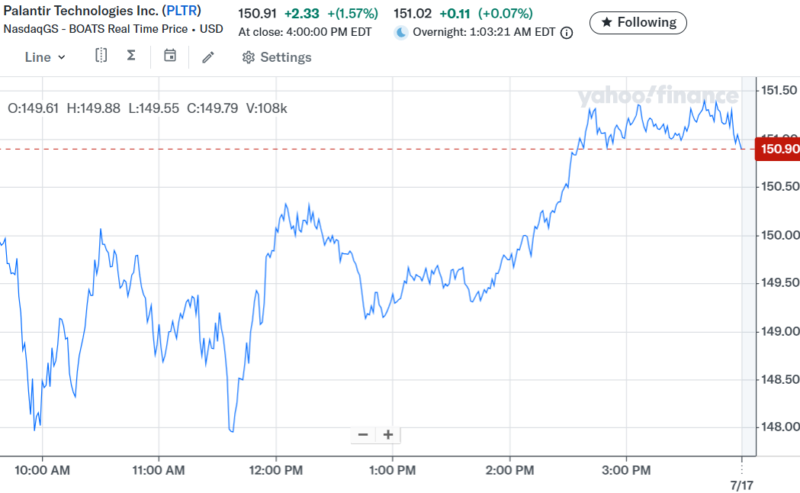Click the 10:00 AM time axis label
The height and width of the screenshot is (493, 800).
pos(43,469)
